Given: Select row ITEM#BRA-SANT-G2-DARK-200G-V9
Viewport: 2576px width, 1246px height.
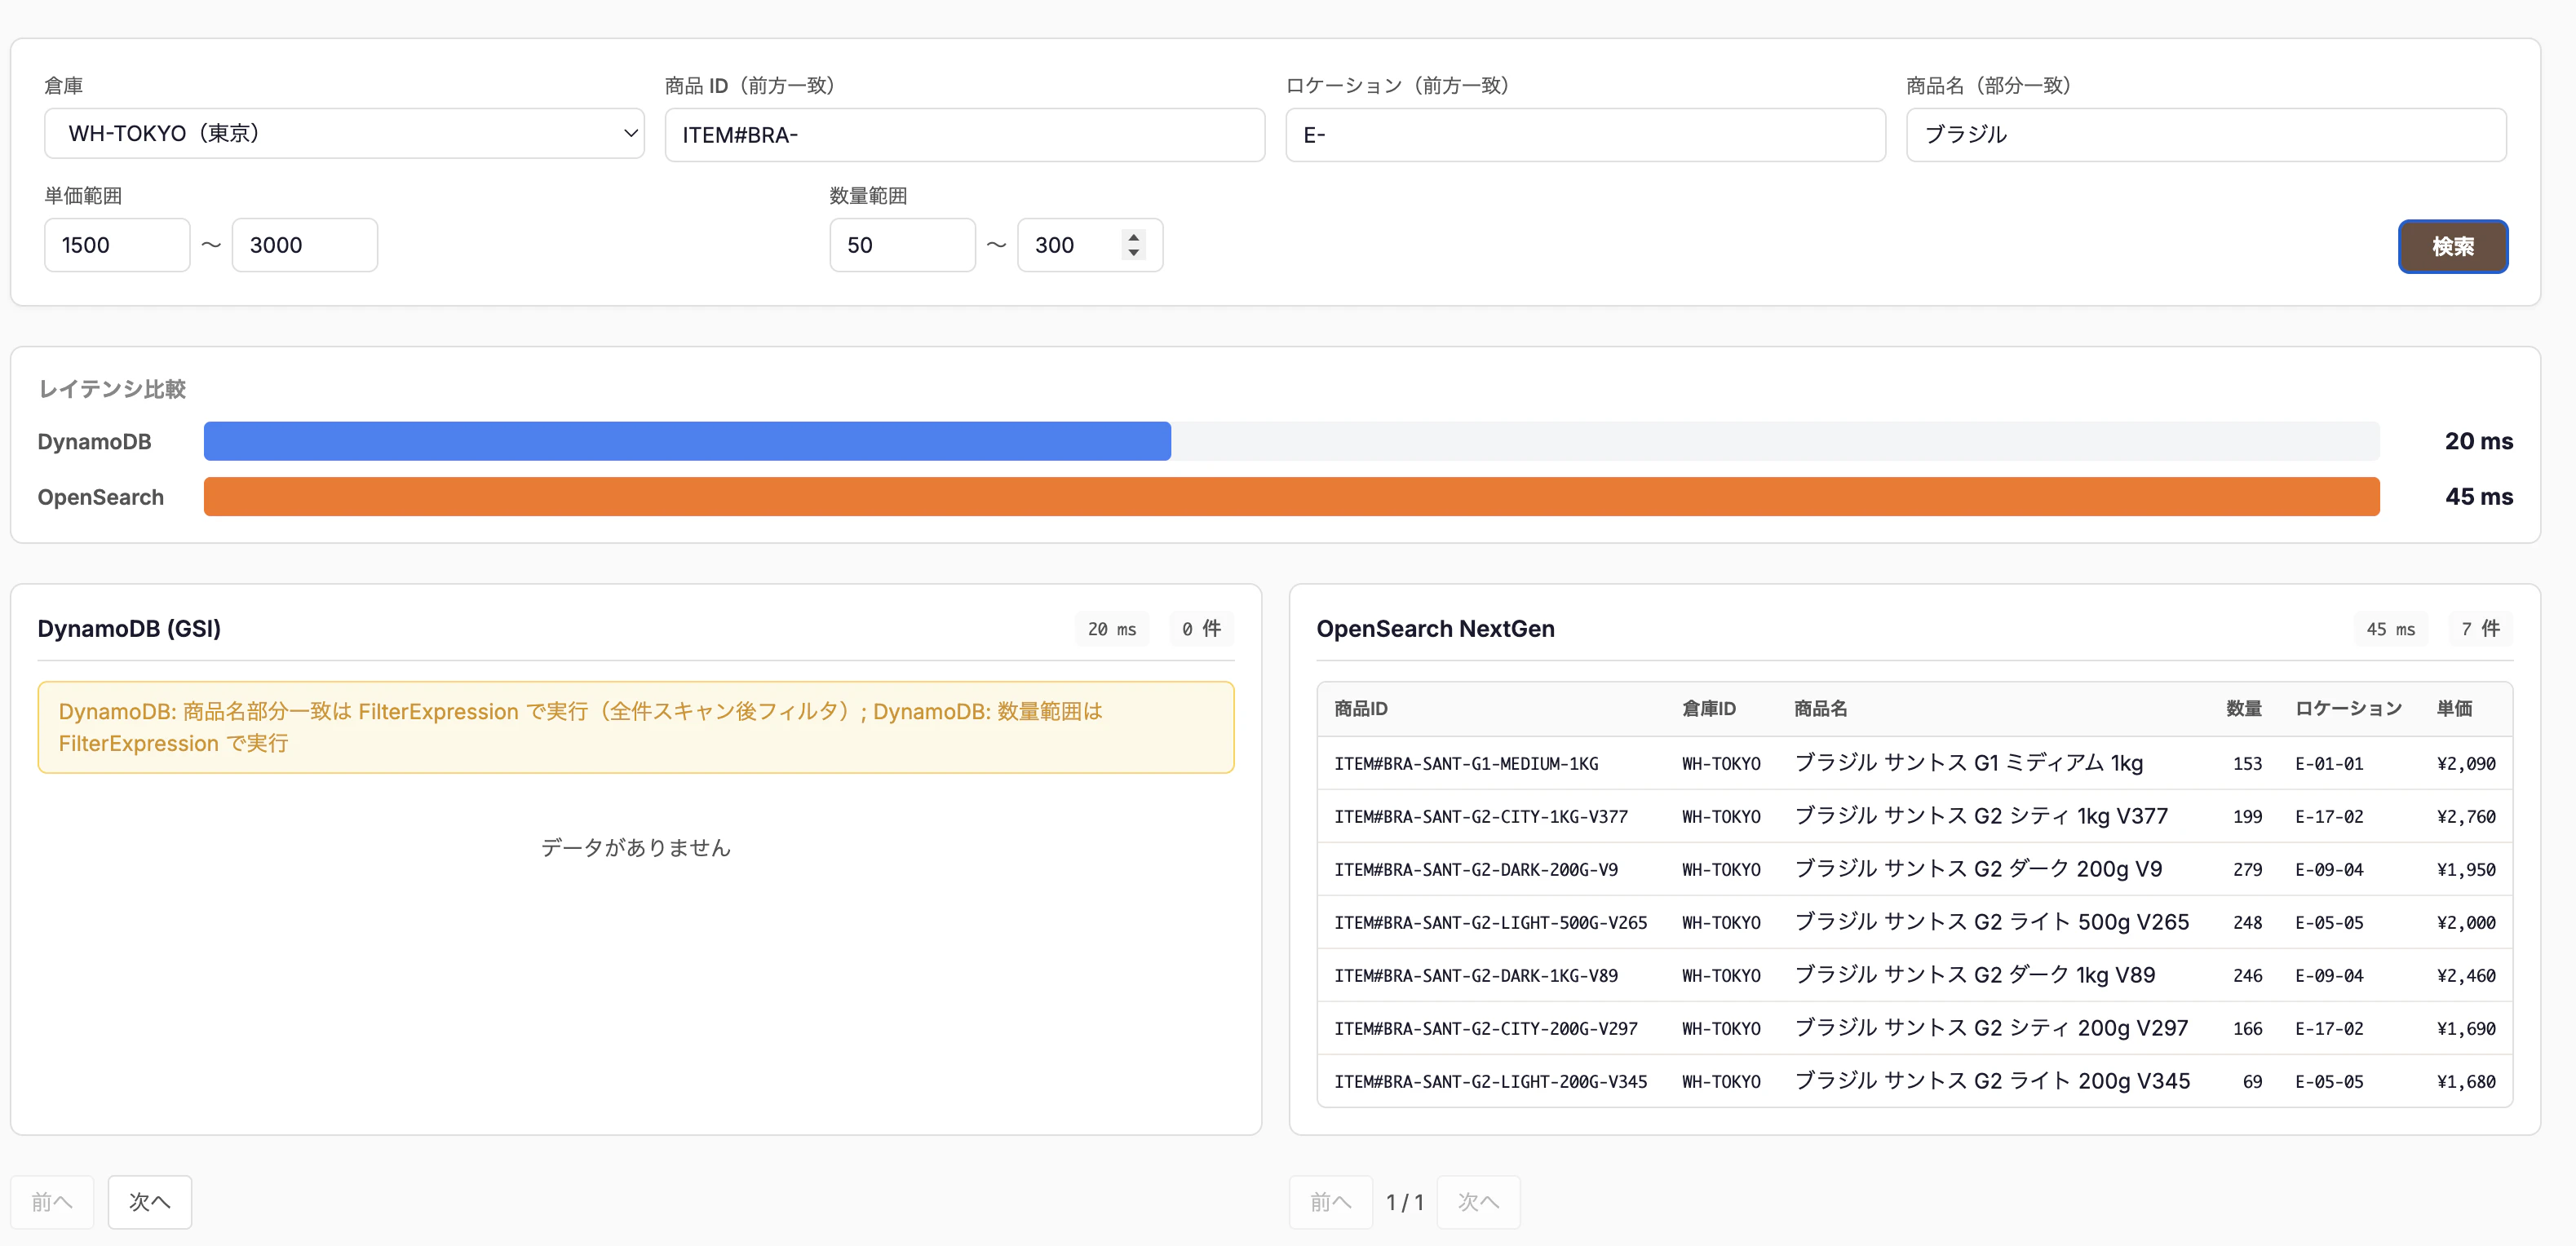Looking at the screenshot, I should click(x=1914, y=869).
